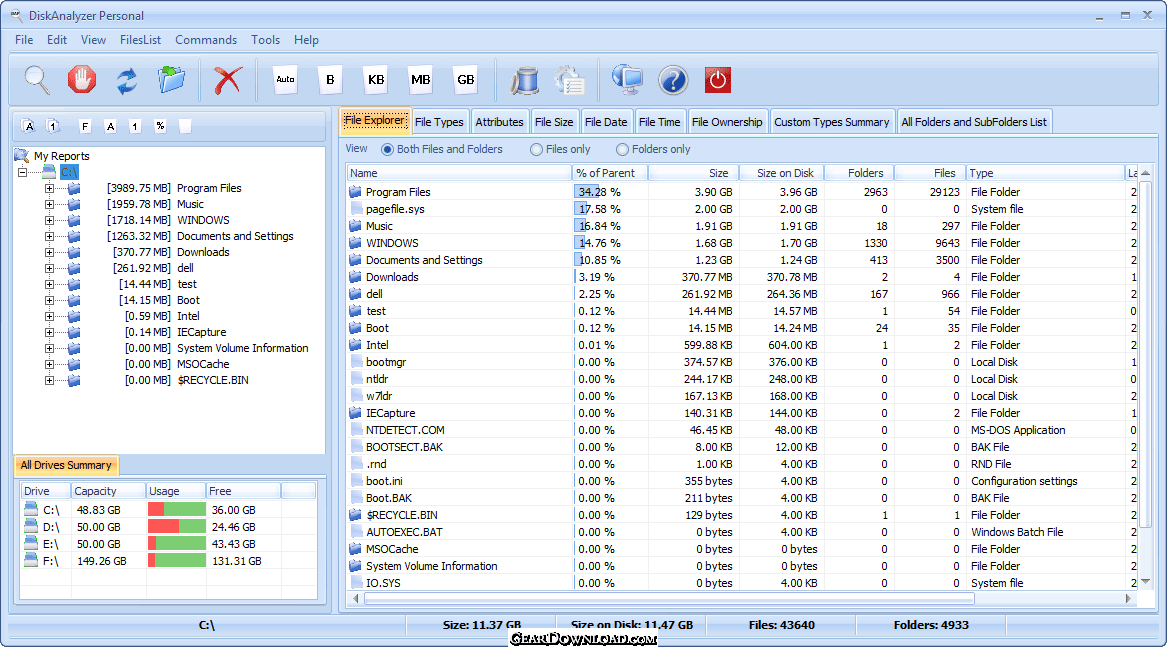Click the D:\ drive icon in the drives summary

pyautogui.click(x=31, y=526)
